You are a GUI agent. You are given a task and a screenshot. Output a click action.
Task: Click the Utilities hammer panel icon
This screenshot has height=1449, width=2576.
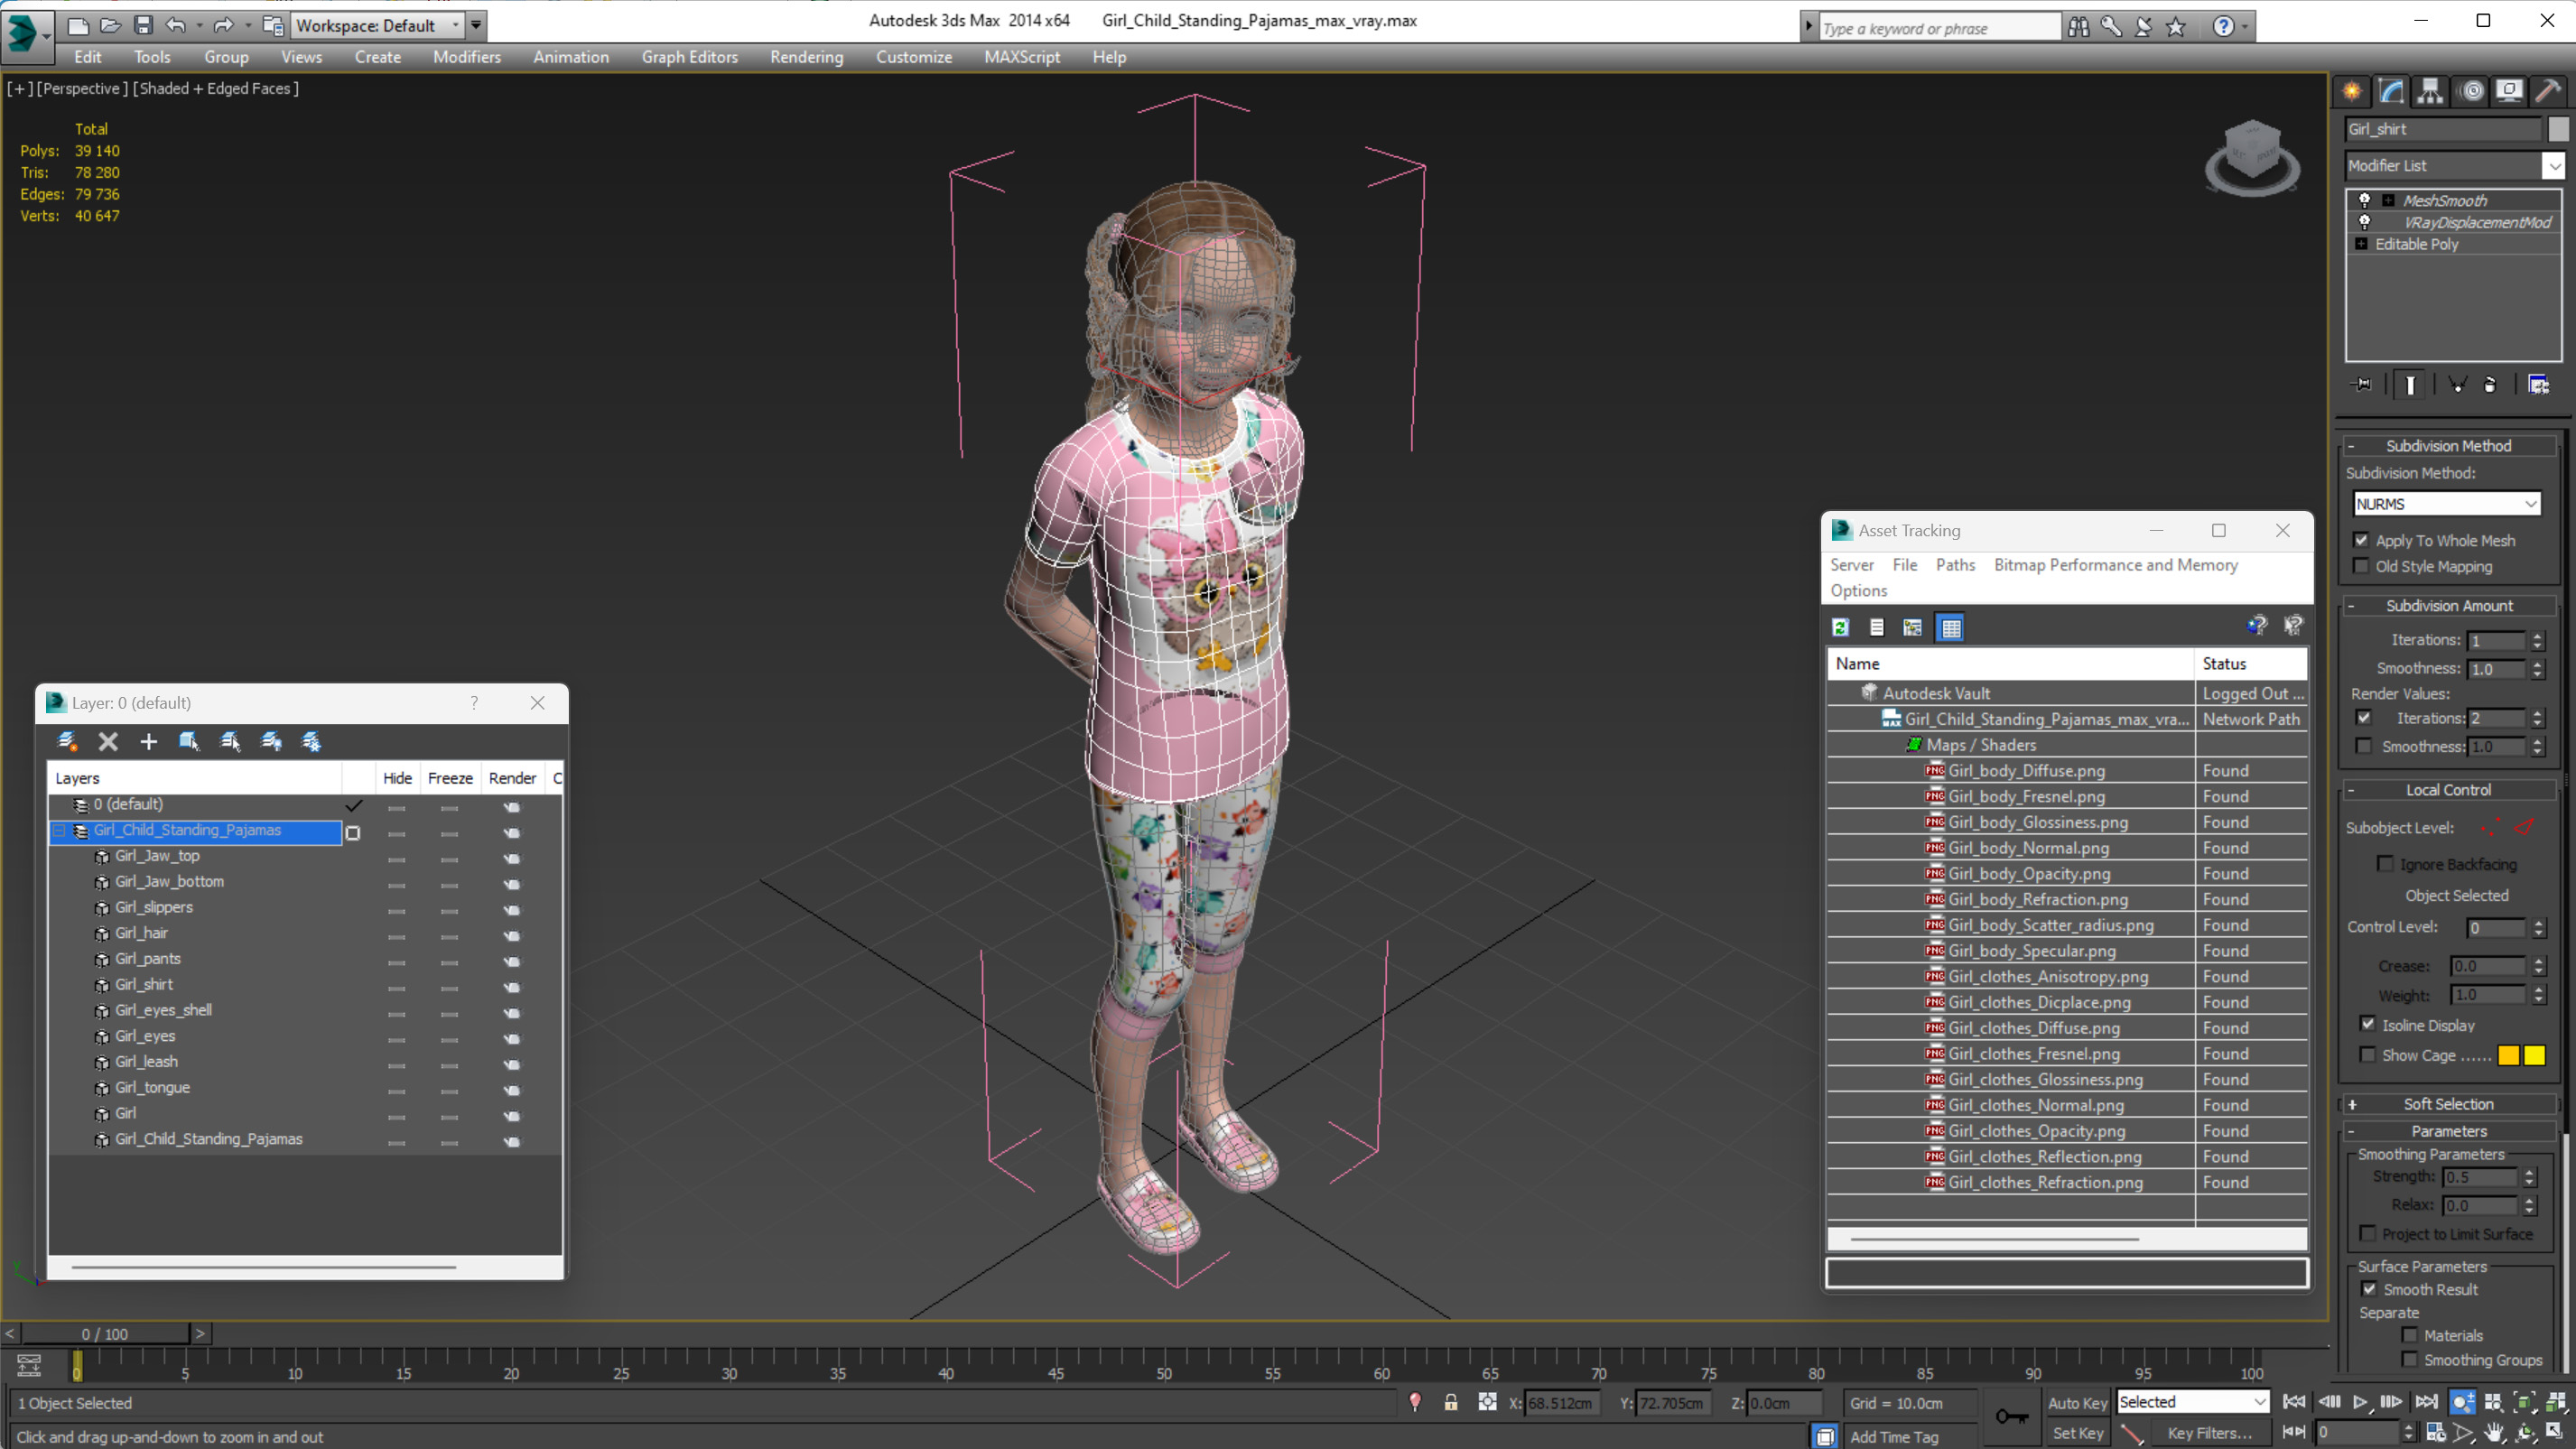coord(2548,91)
